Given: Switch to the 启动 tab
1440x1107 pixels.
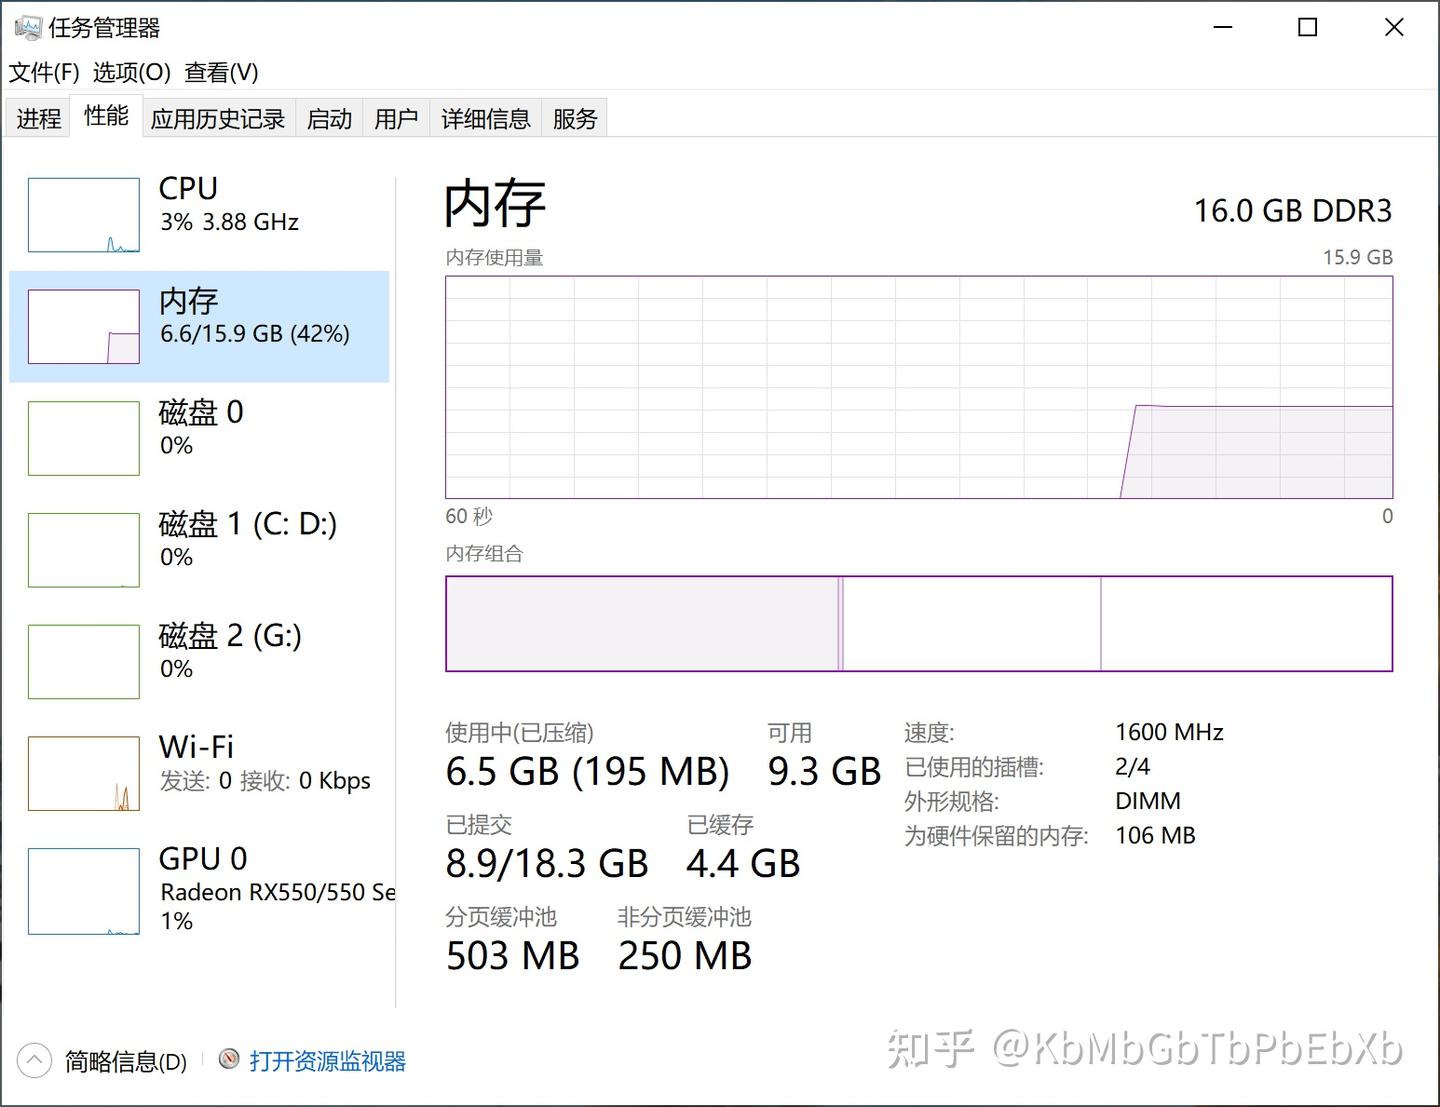Looking at the screenshot, I should pos(329,118).
